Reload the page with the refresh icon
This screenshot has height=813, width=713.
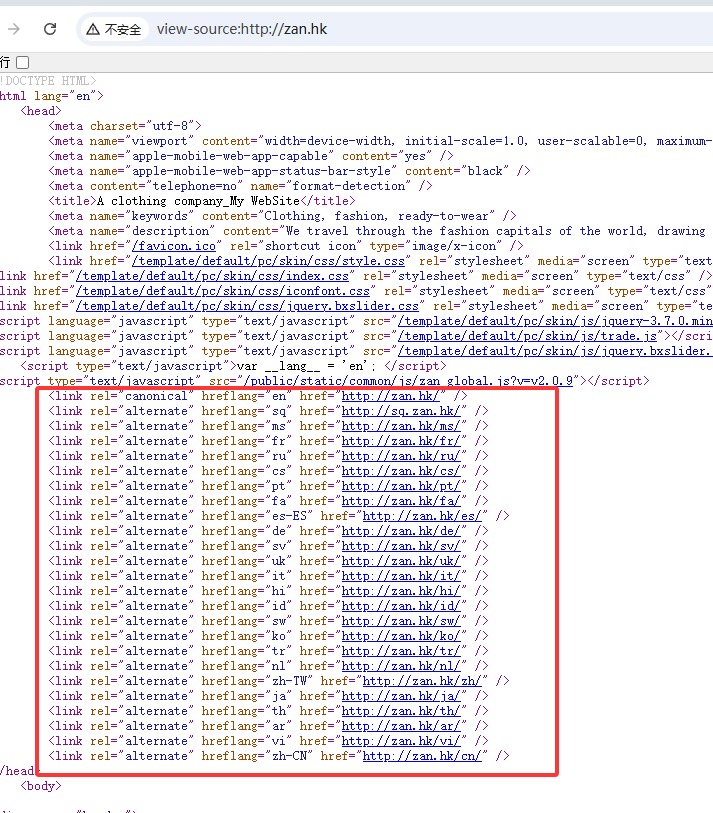coord(50,29)
